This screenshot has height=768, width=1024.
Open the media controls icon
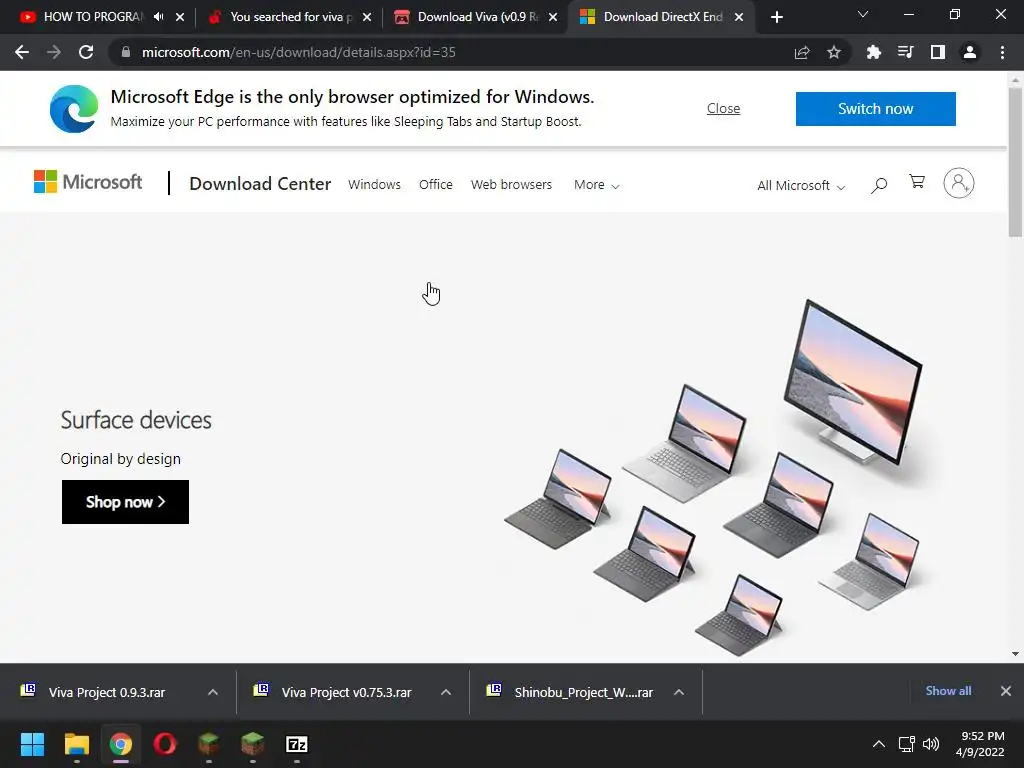[906, 52]
